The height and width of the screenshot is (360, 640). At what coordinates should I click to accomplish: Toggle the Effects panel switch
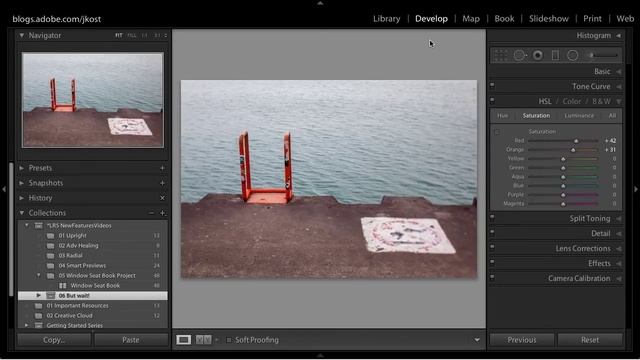[x=492, y=262]
